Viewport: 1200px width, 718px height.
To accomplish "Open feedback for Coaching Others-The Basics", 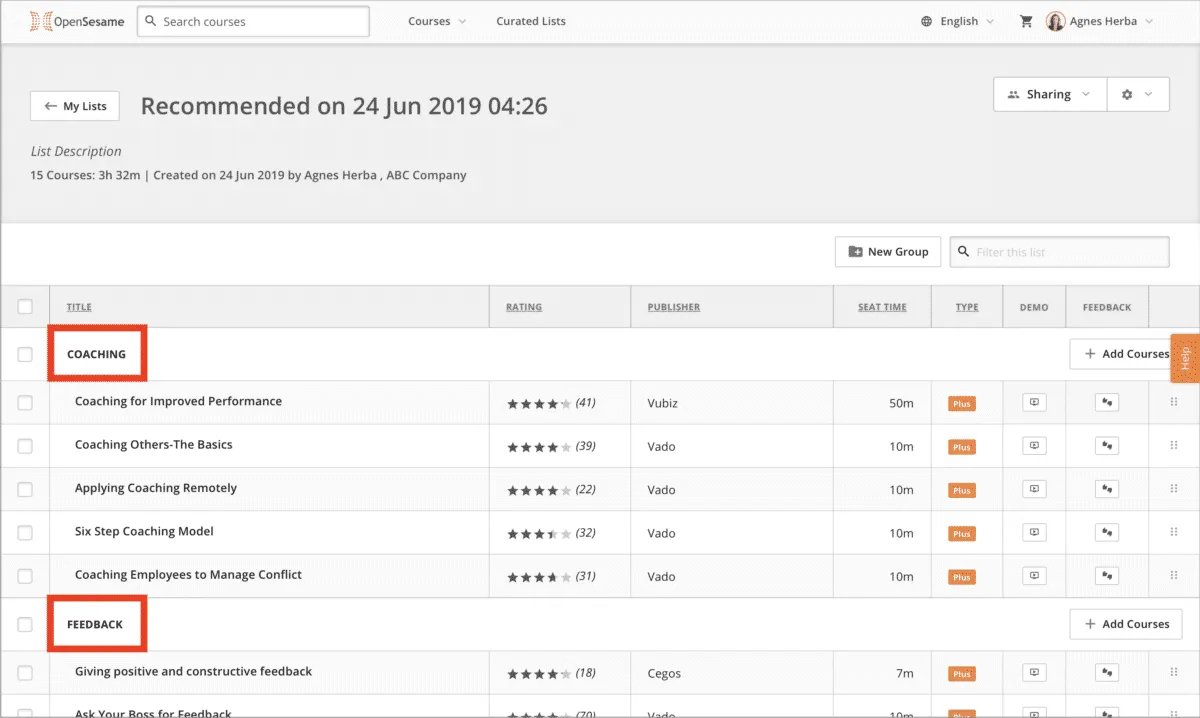I will pos(1106,446).
